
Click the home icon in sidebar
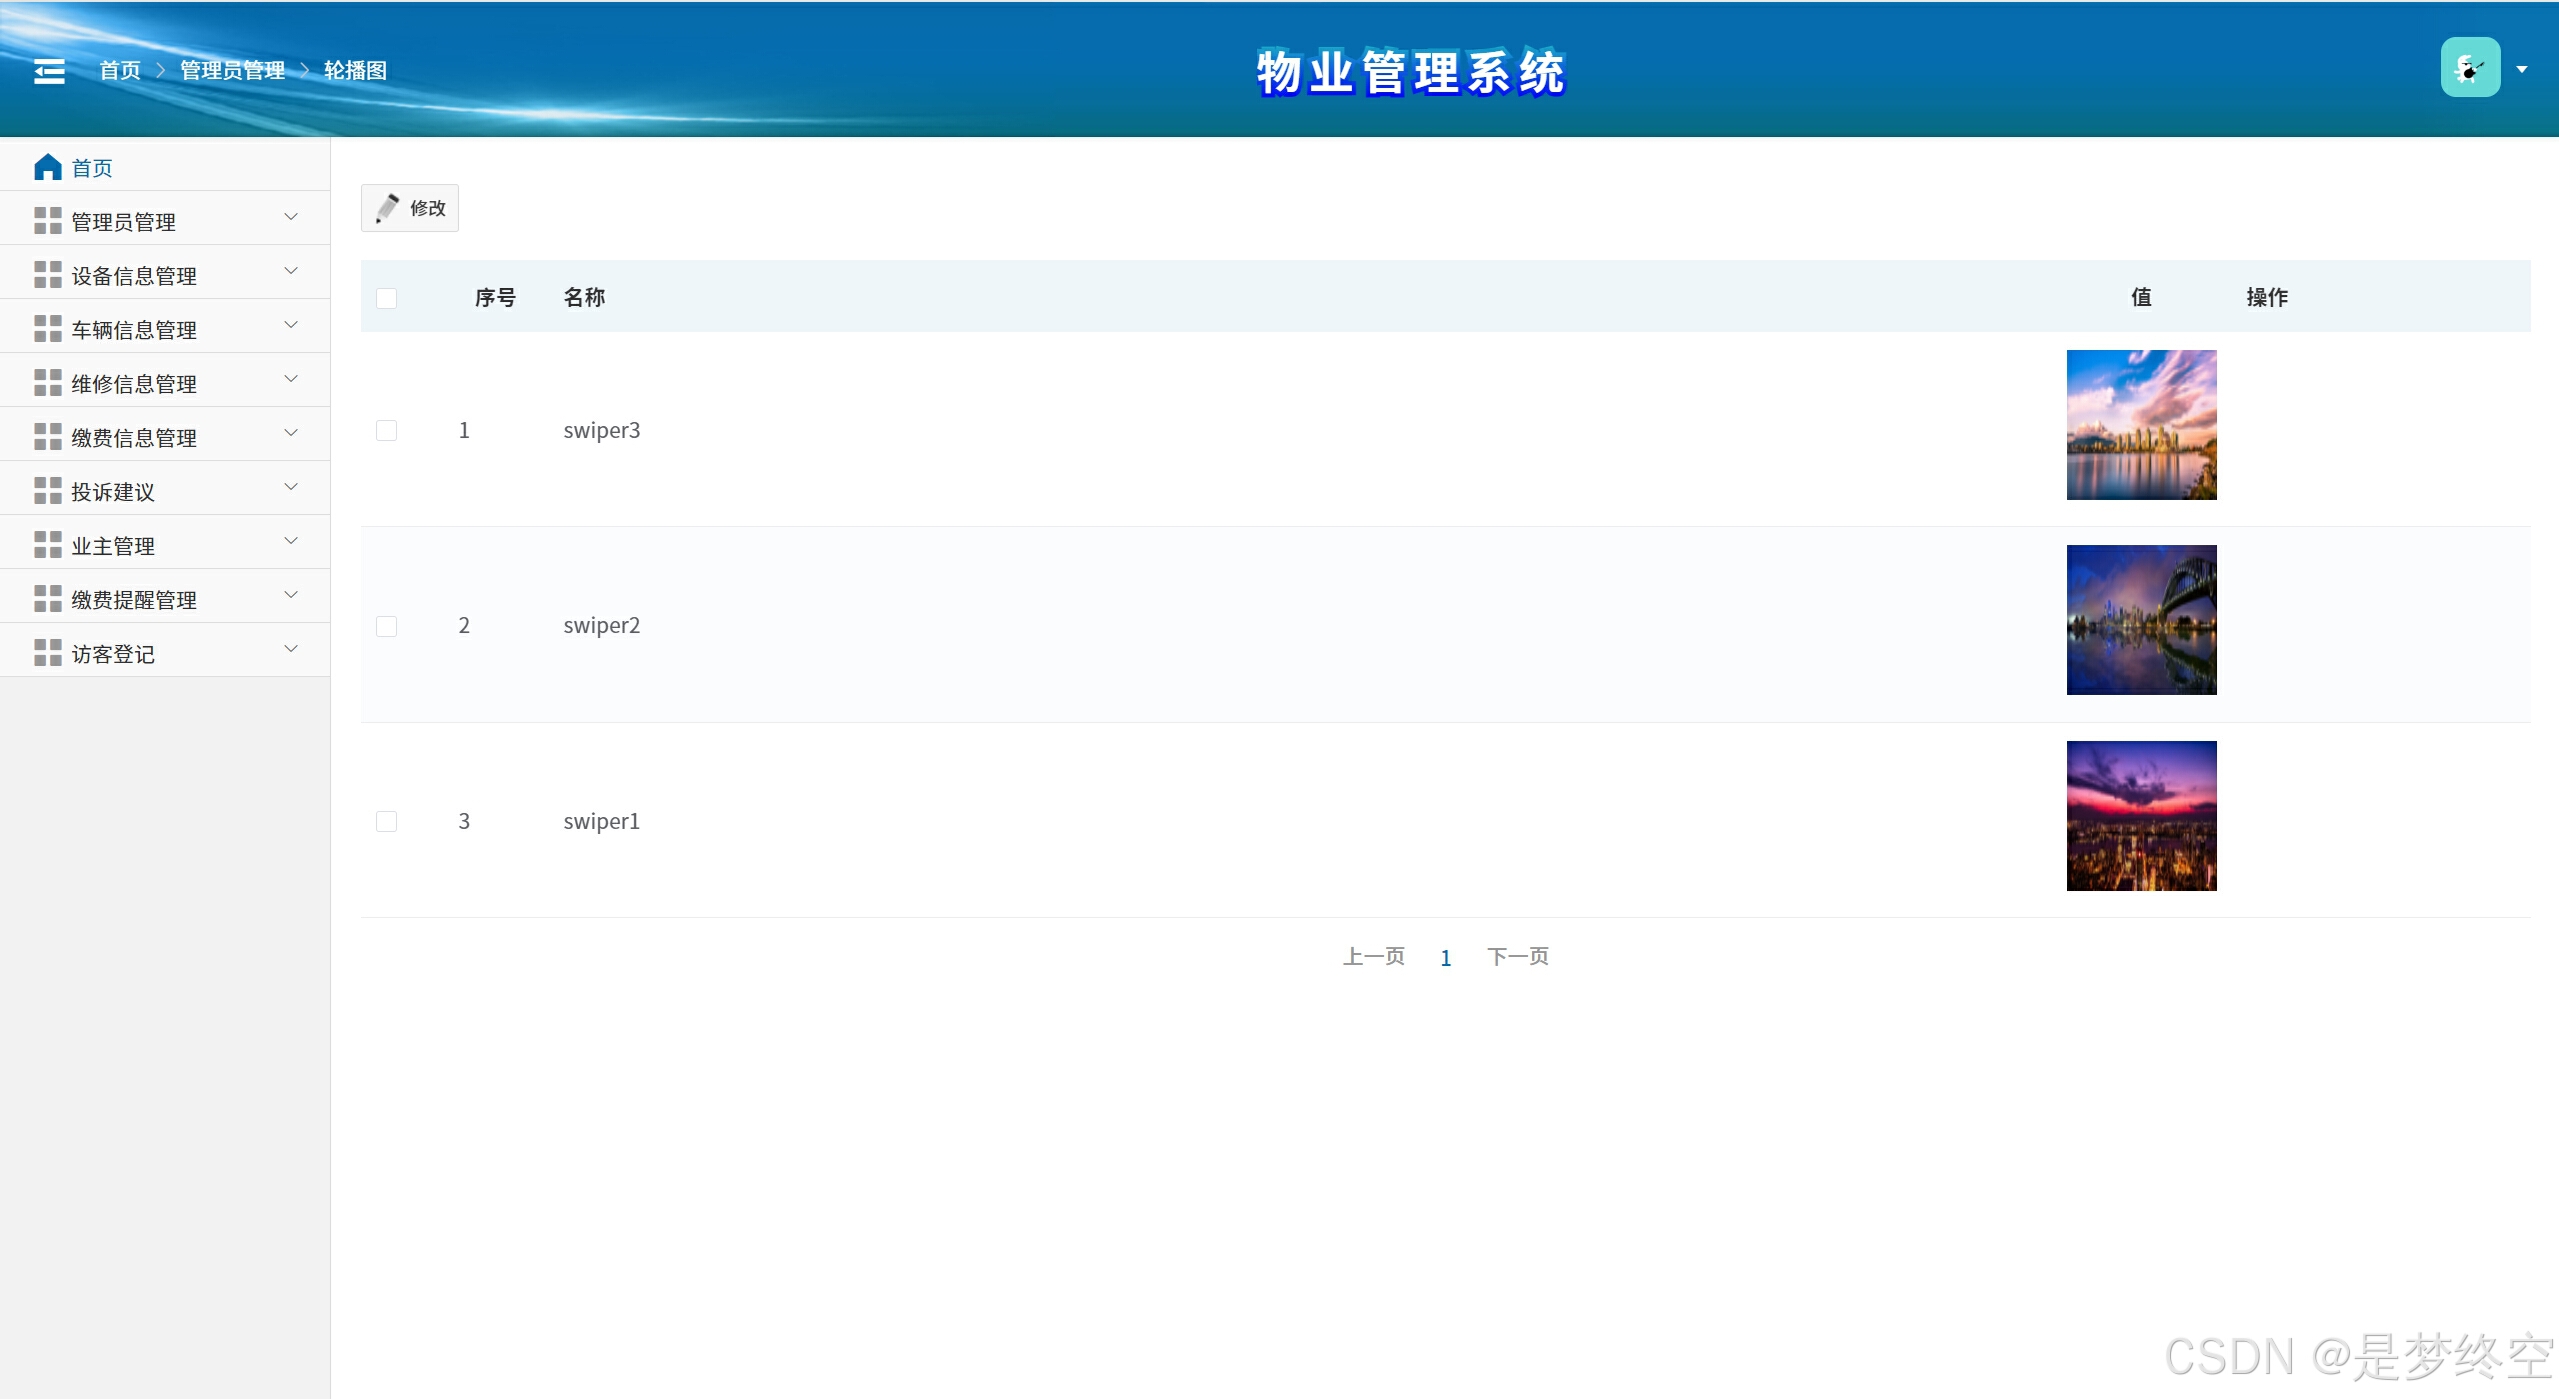click(x=48, y=167)
